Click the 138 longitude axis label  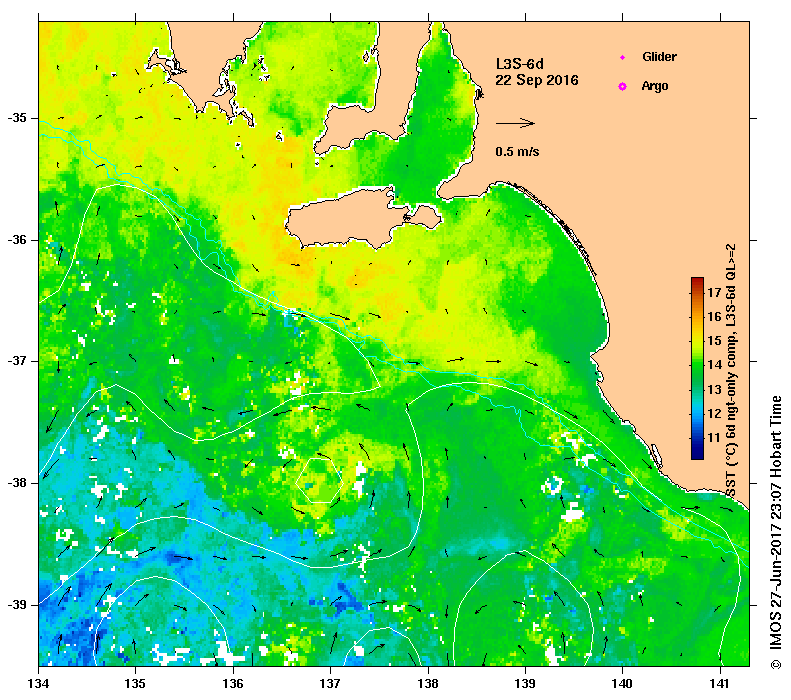pyautogui.click(x=428, y=684)
